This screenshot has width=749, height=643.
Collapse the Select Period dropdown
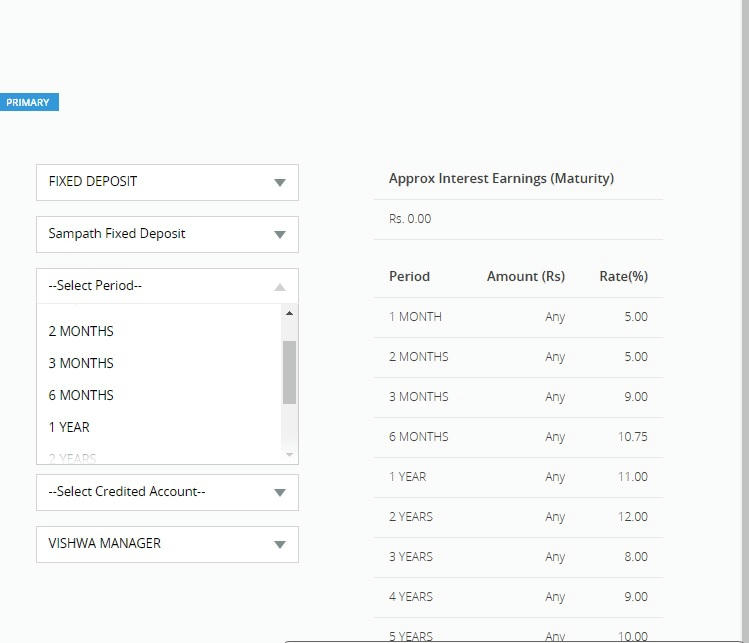(x=167, y=286)
